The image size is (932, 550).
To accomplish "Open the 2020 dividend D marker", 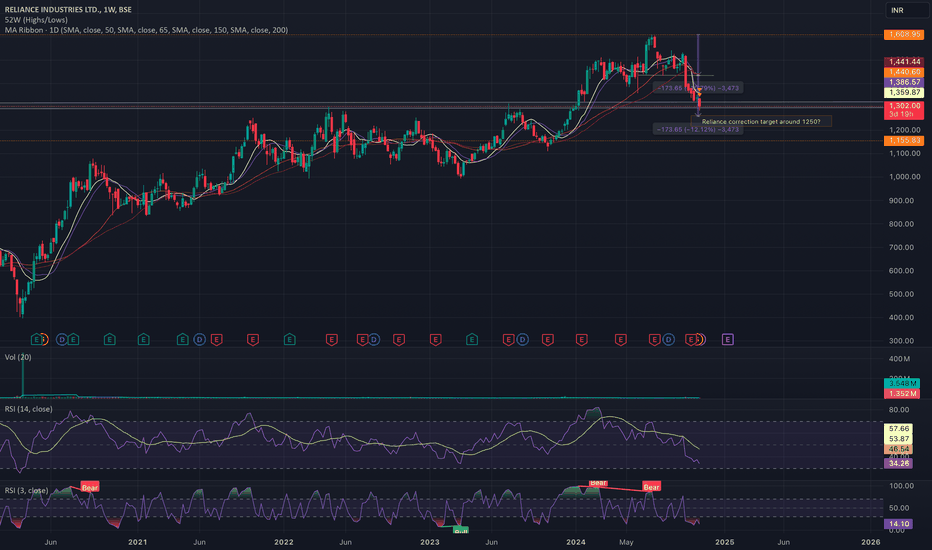I will (x=62, y=340).
